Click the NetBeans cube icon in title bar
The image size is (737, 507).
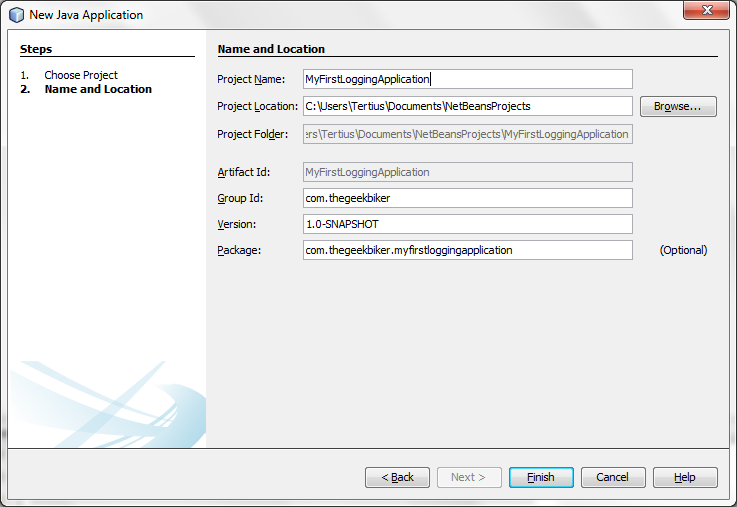click(x=16, y=15)
